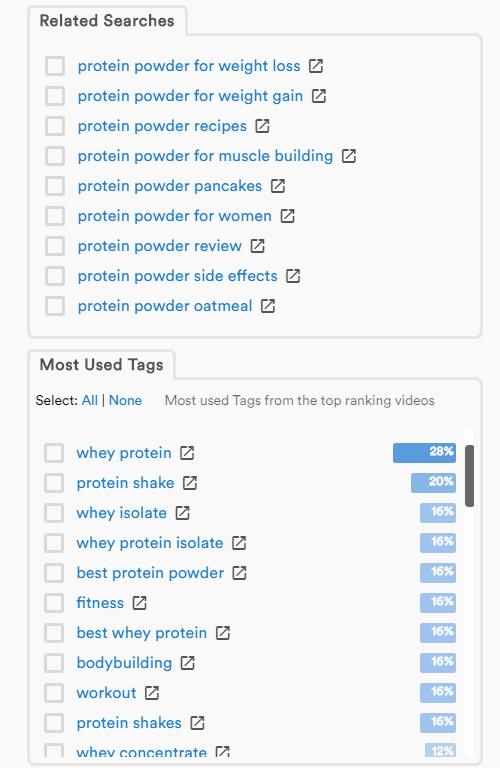Viewport: 500px width, 768px height.
Task: Check the 'protein powder for weight gain' checkbox
Action: tap(55, 96)
